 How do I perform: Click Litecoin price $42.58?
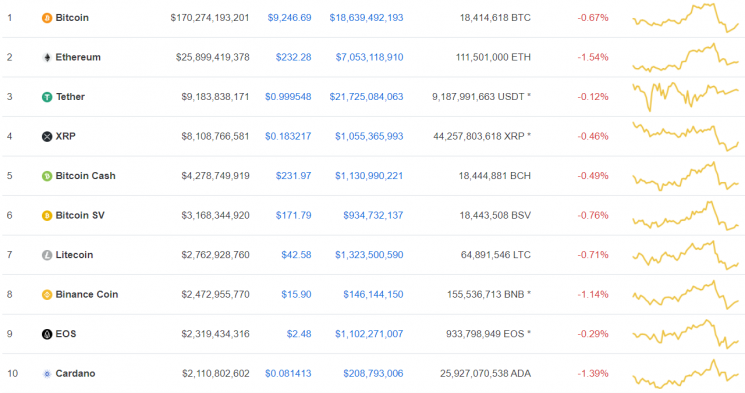click(x=296, y=255)
